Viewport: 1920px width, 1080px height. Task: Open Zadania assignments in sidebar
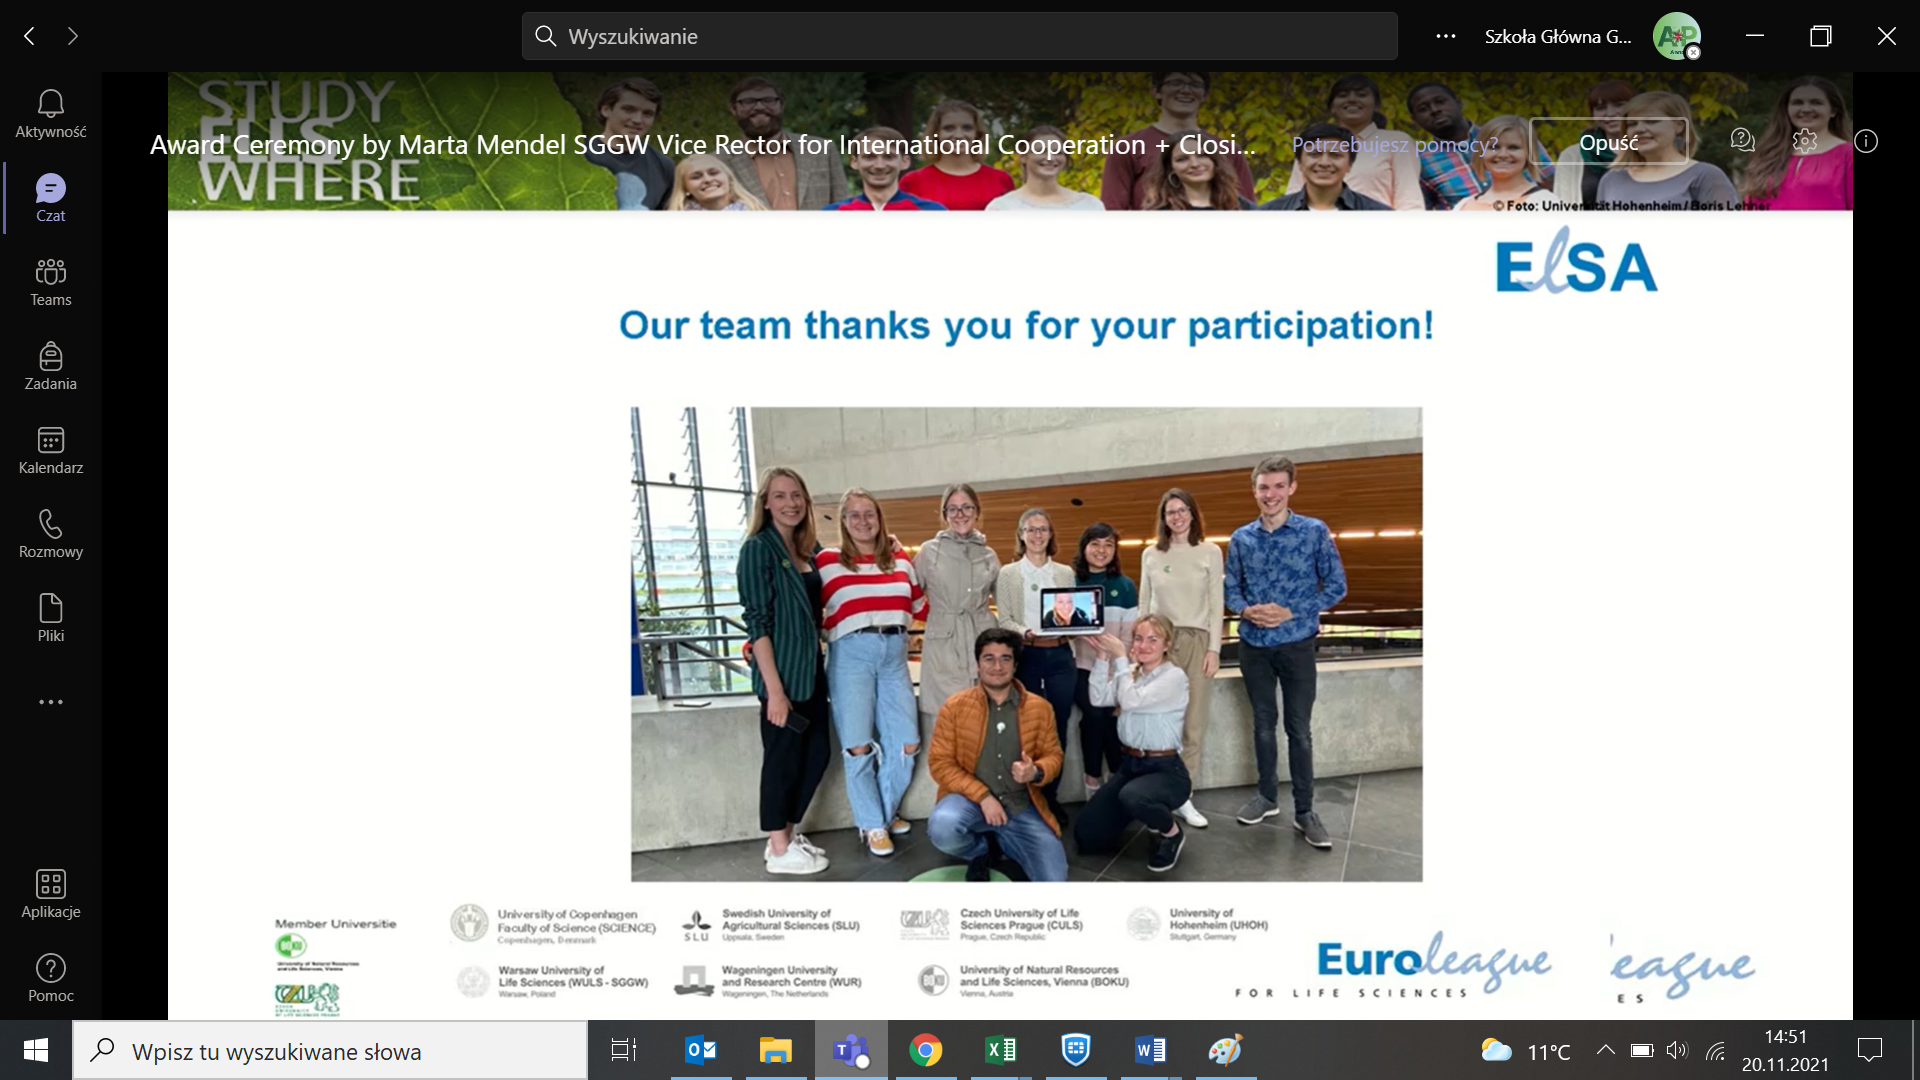pos(50,366)
